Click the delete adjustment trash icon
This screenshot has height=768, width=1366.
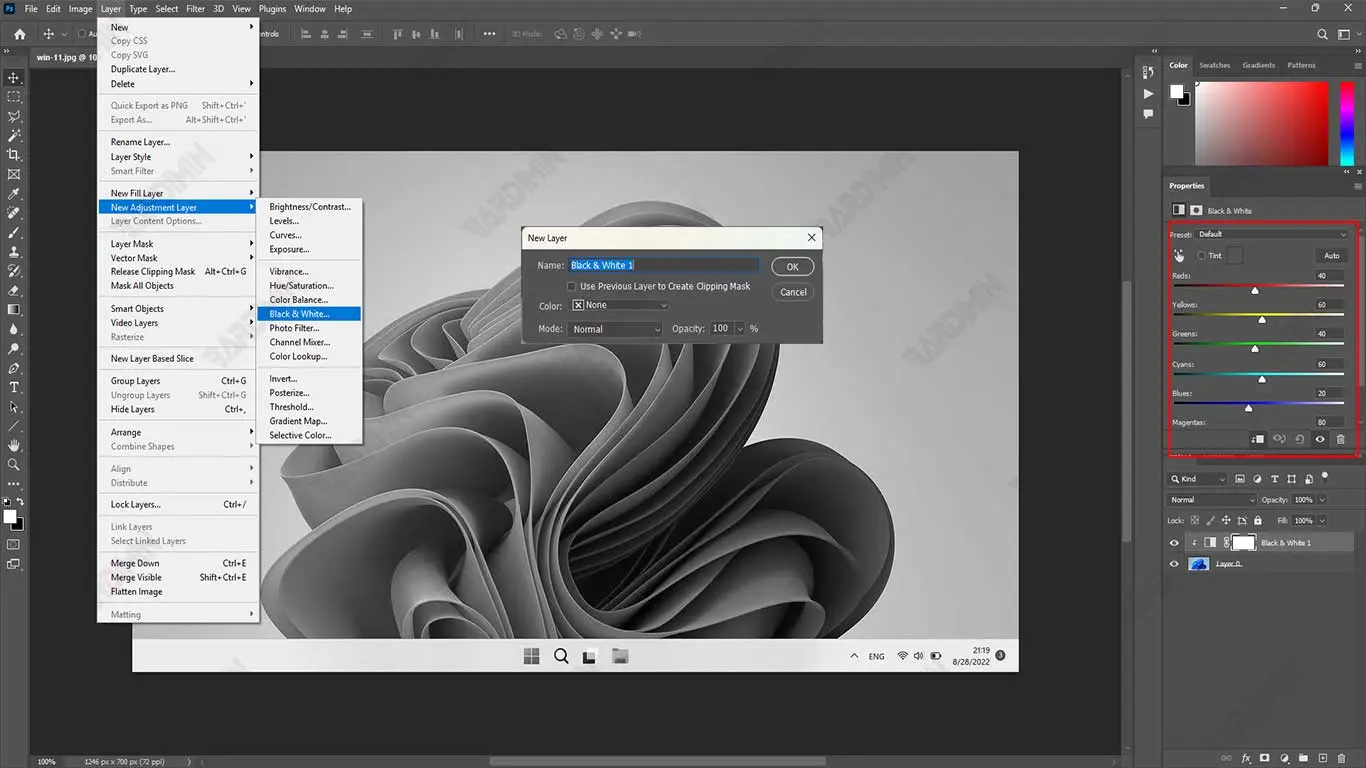[x=1341, y=439]
